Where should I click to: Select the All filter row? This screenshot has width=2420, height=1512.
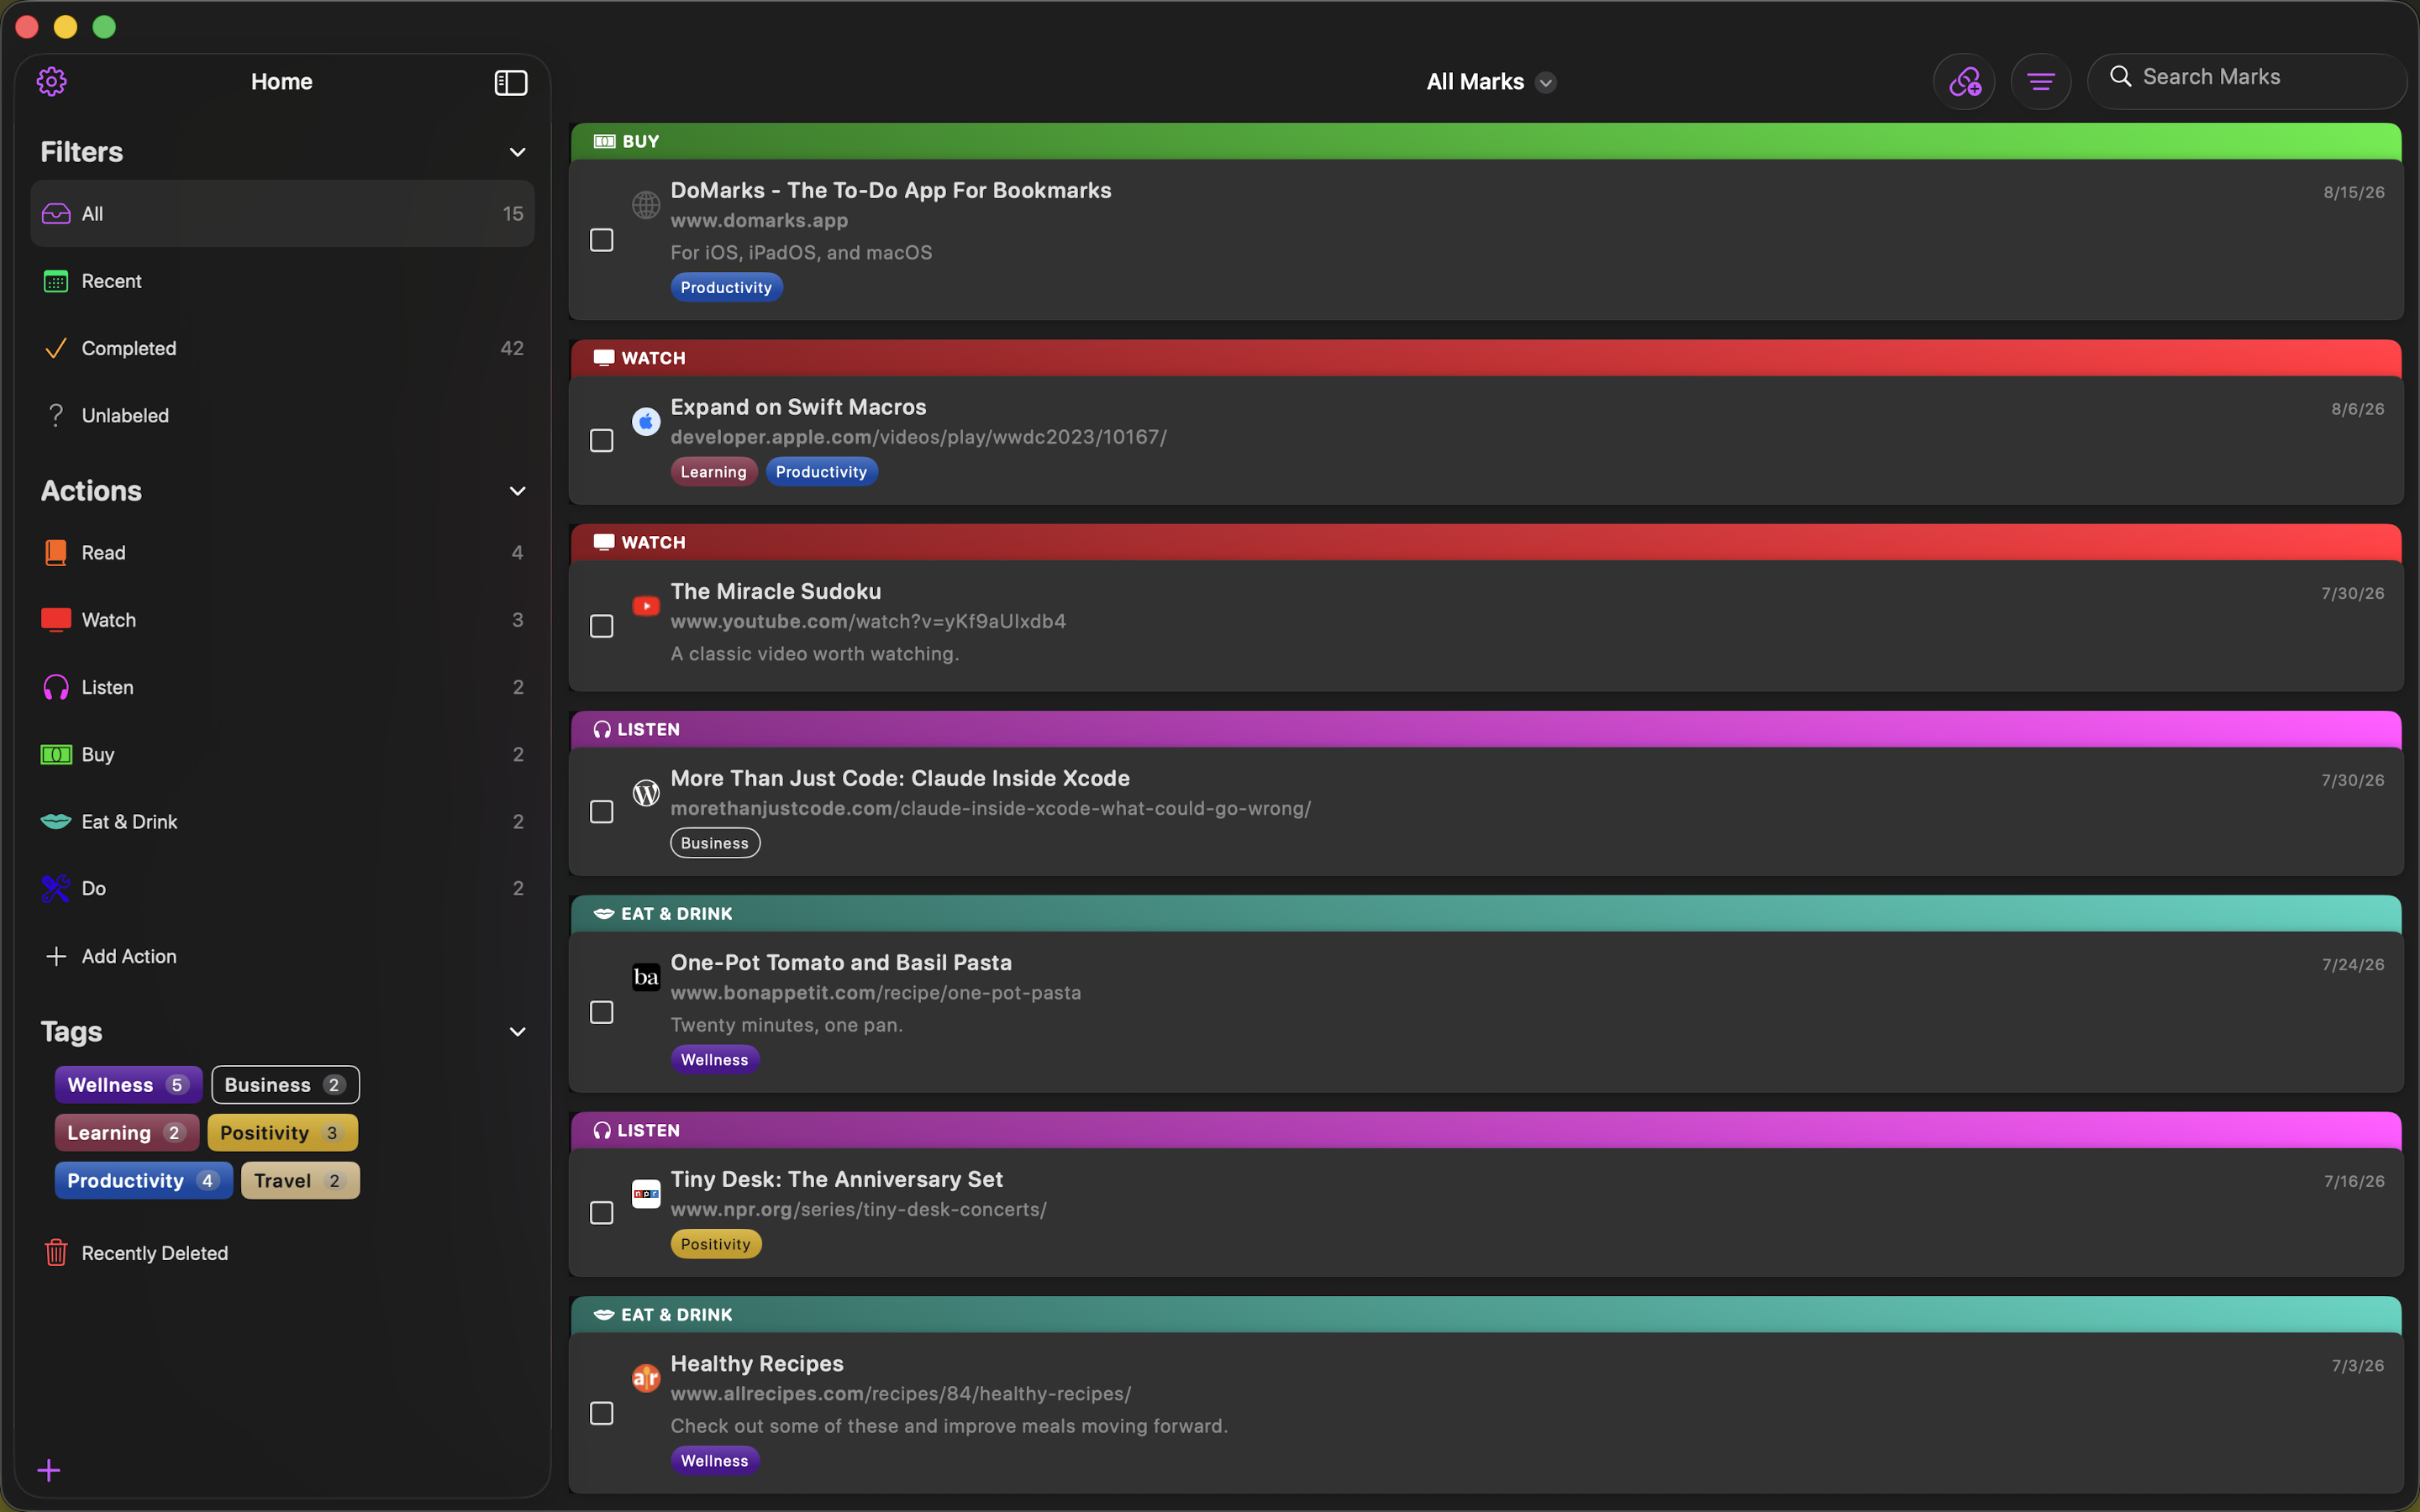pyautogui.click(x=283, y=214)
